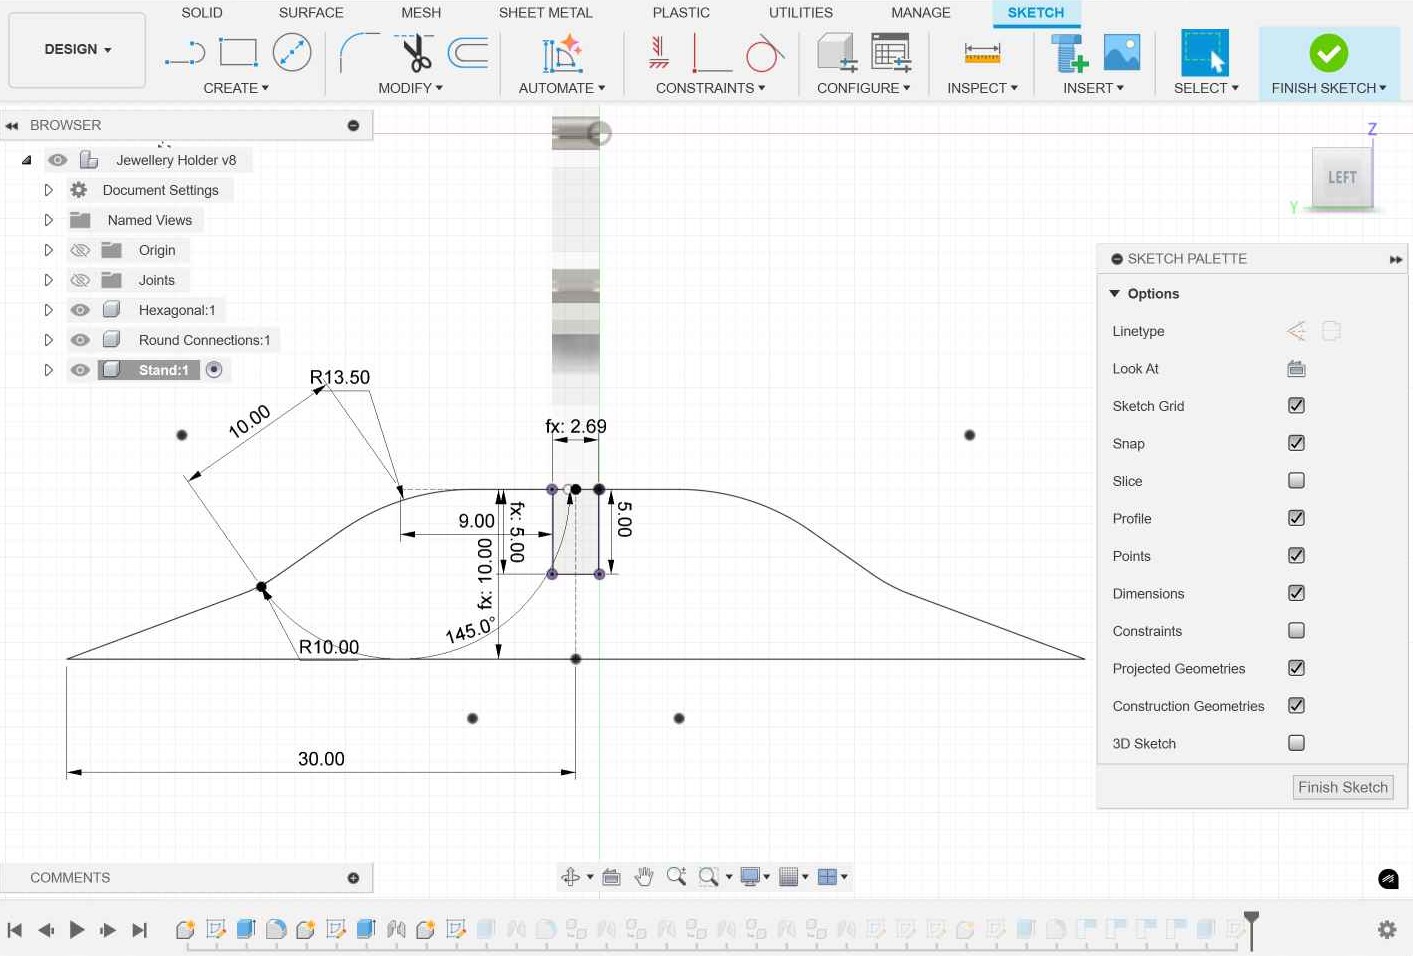Click the green Finish Sketch checkmark

1329,53
